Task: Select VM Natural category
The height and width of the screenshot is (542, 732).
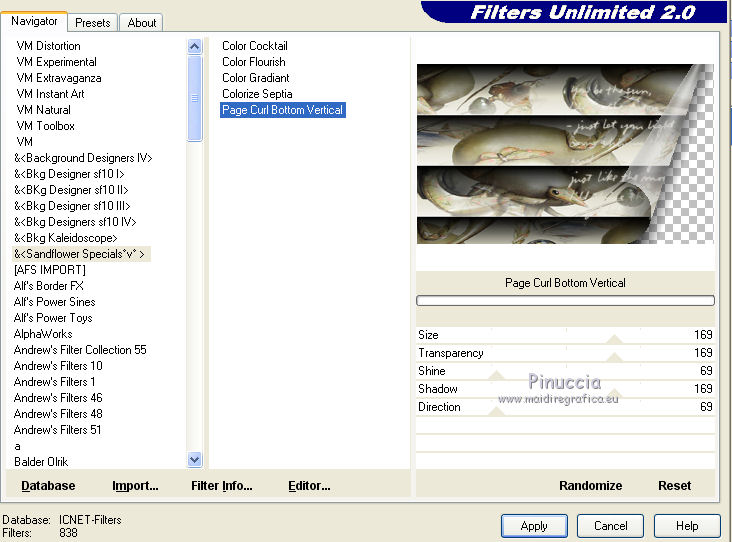Action: pos(43,110)
